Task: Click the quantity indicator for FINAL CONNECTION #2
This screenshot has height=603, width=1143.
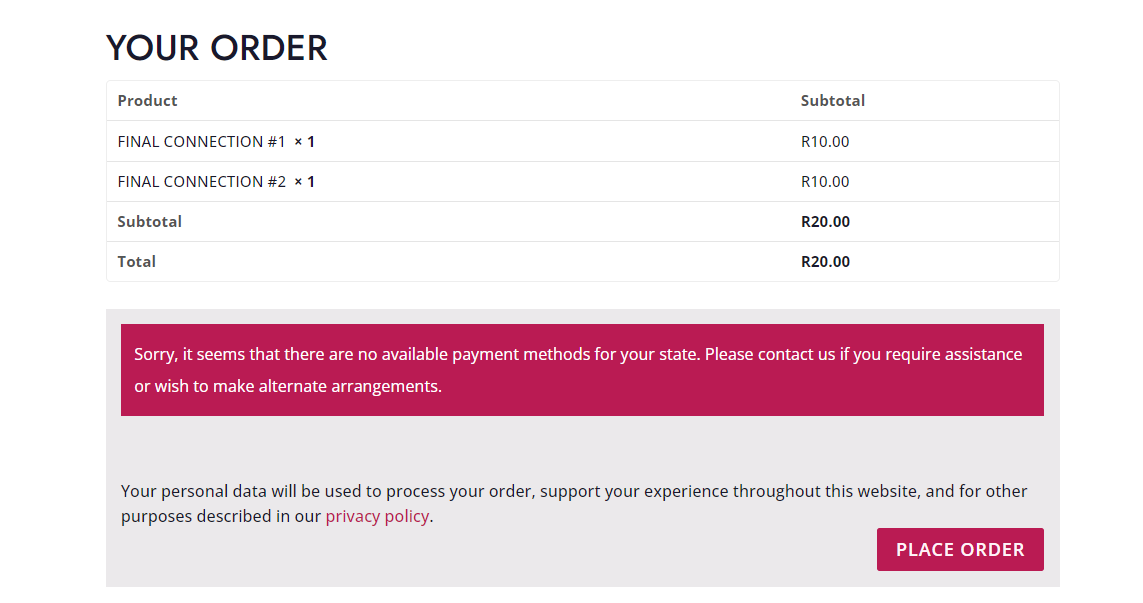Action: click(x=308, y=181)
